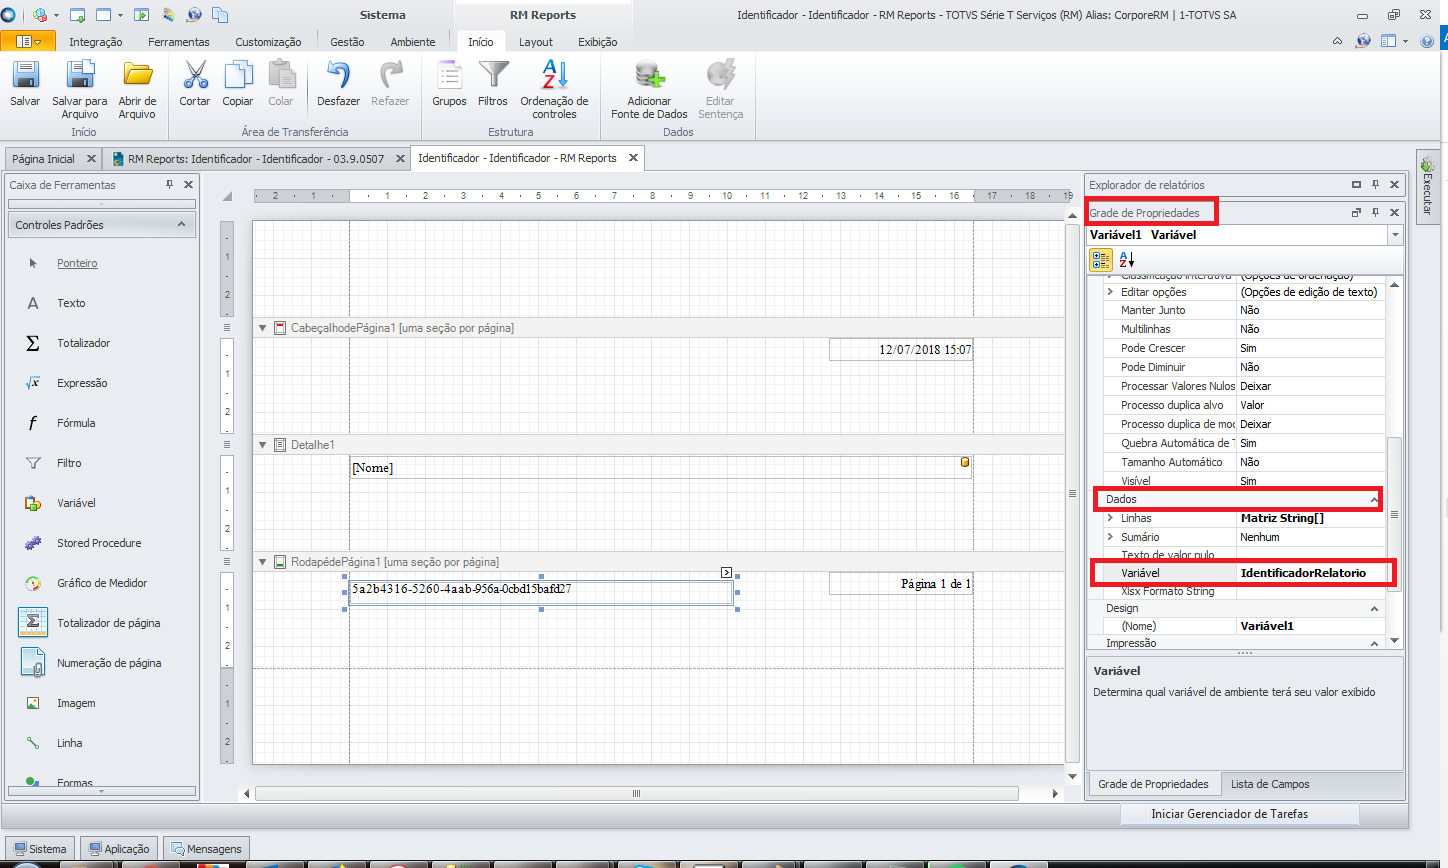Select the date field in page header
The image size is (1448, 868).
(900, 349)
